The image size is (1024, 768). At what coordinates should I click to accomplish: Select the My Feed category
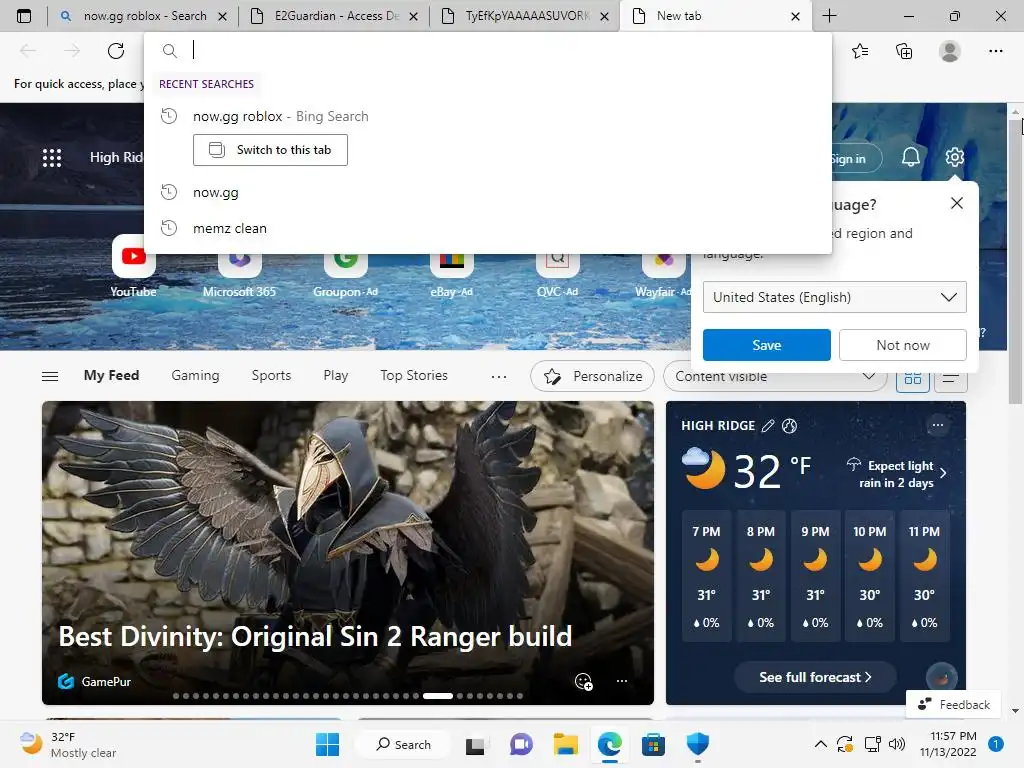pos(111,376)
